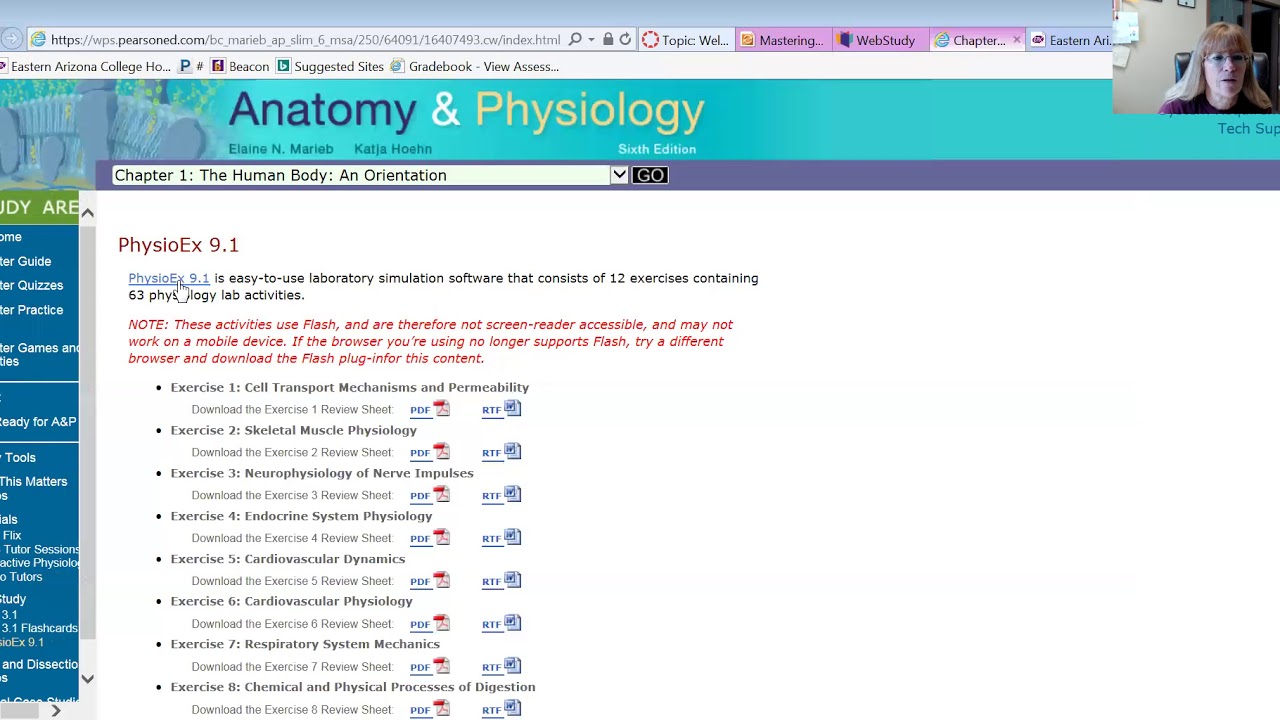Open Chapter Quizzes sidebar item
Screen dimensions: 1280x720
coord(31,285)
